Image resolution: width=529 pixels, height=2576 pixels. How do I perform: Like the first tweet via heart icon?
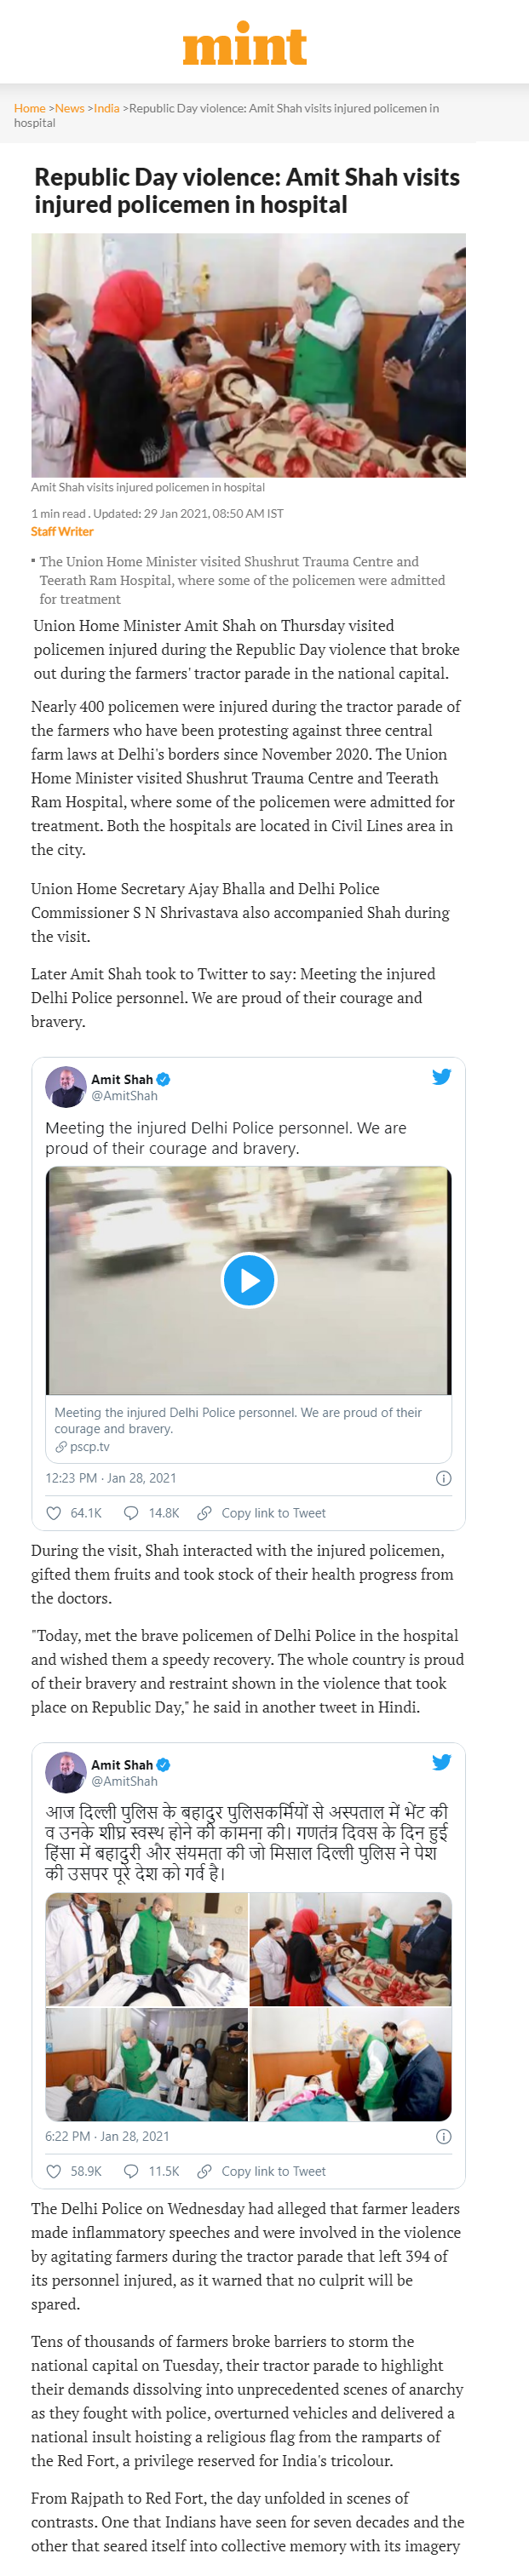[x=54, y=1513]
